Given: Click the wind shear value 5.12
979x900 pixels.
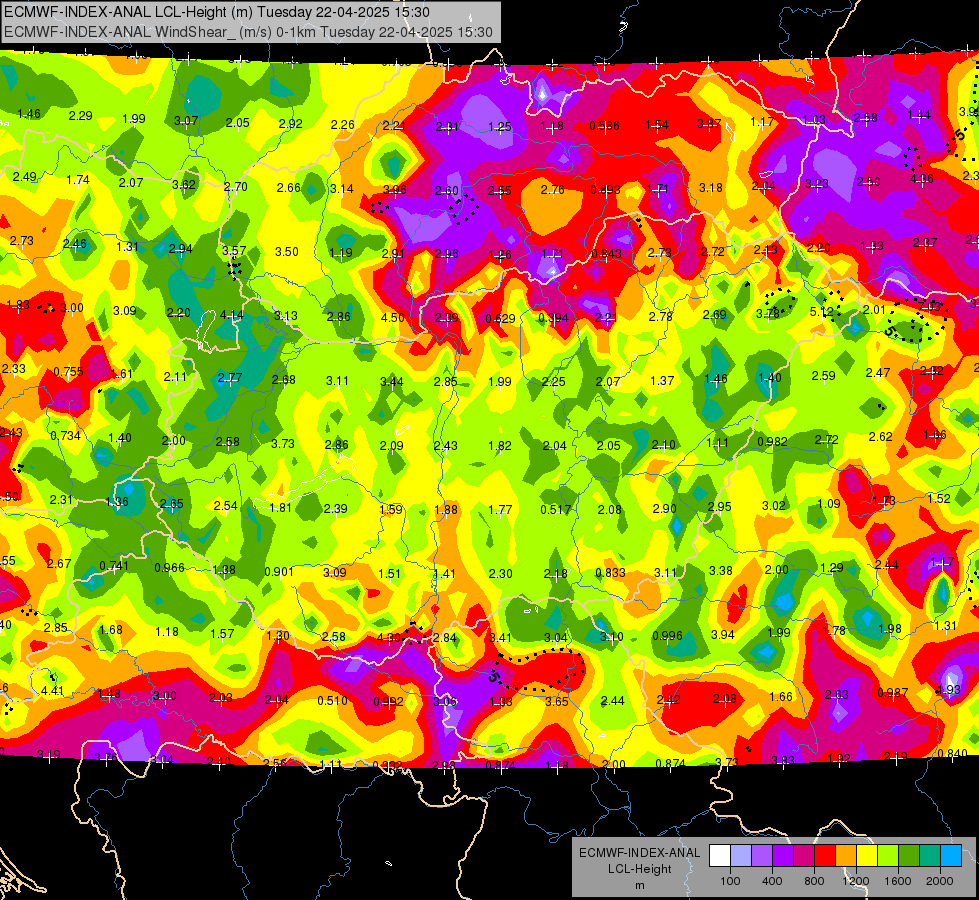Looking at the screenshot, I should pyautogui.click(x=821, y=311).
